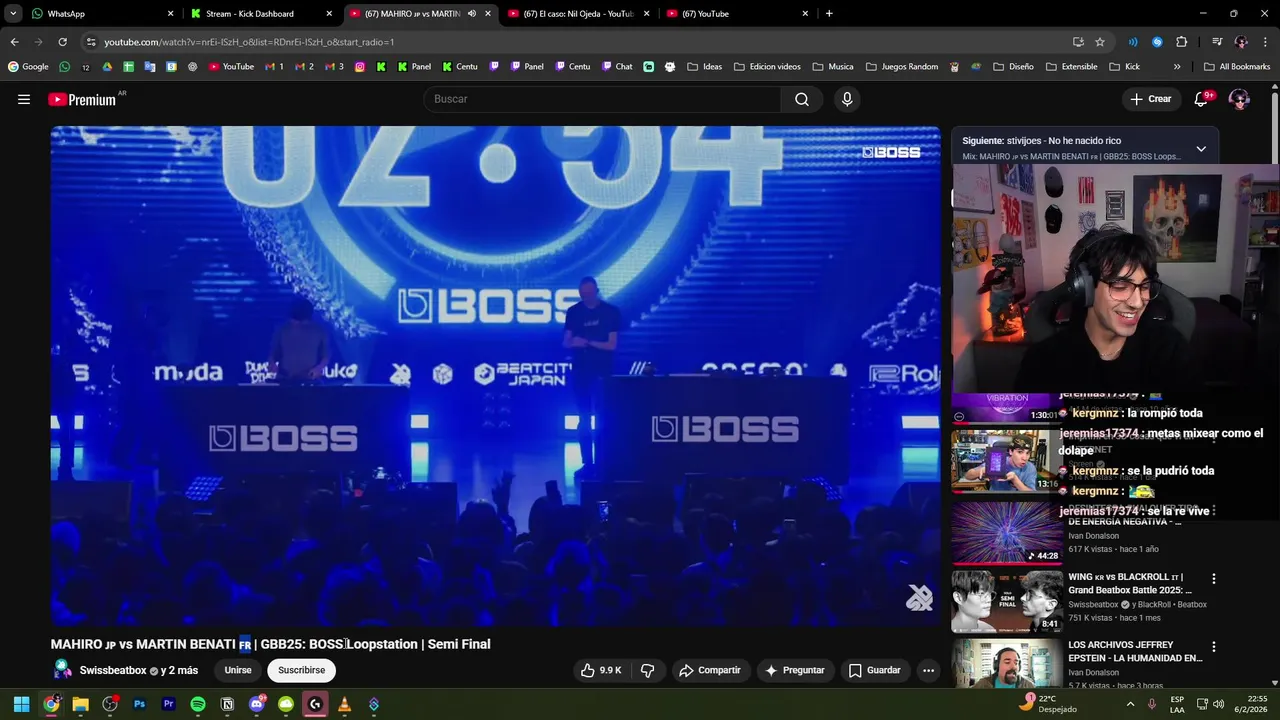Open Discord from the taskbar
Screen dimensions: 1280x720
coord(257,704)
